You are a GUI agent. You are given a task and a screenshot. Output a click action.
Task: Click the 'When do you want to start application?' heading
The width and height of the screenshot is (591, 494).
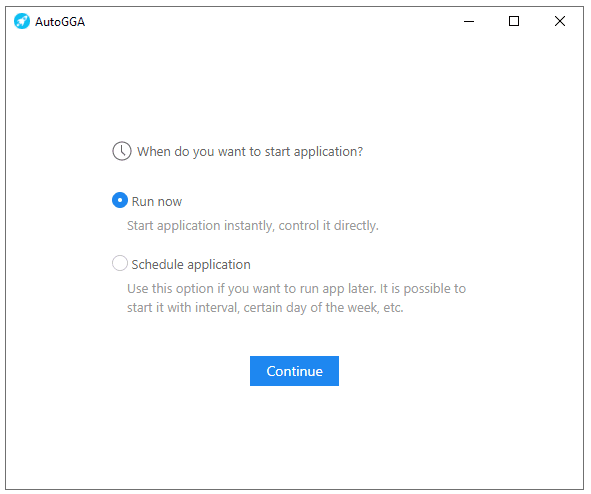pyautogui.click(x=250, y=151)
